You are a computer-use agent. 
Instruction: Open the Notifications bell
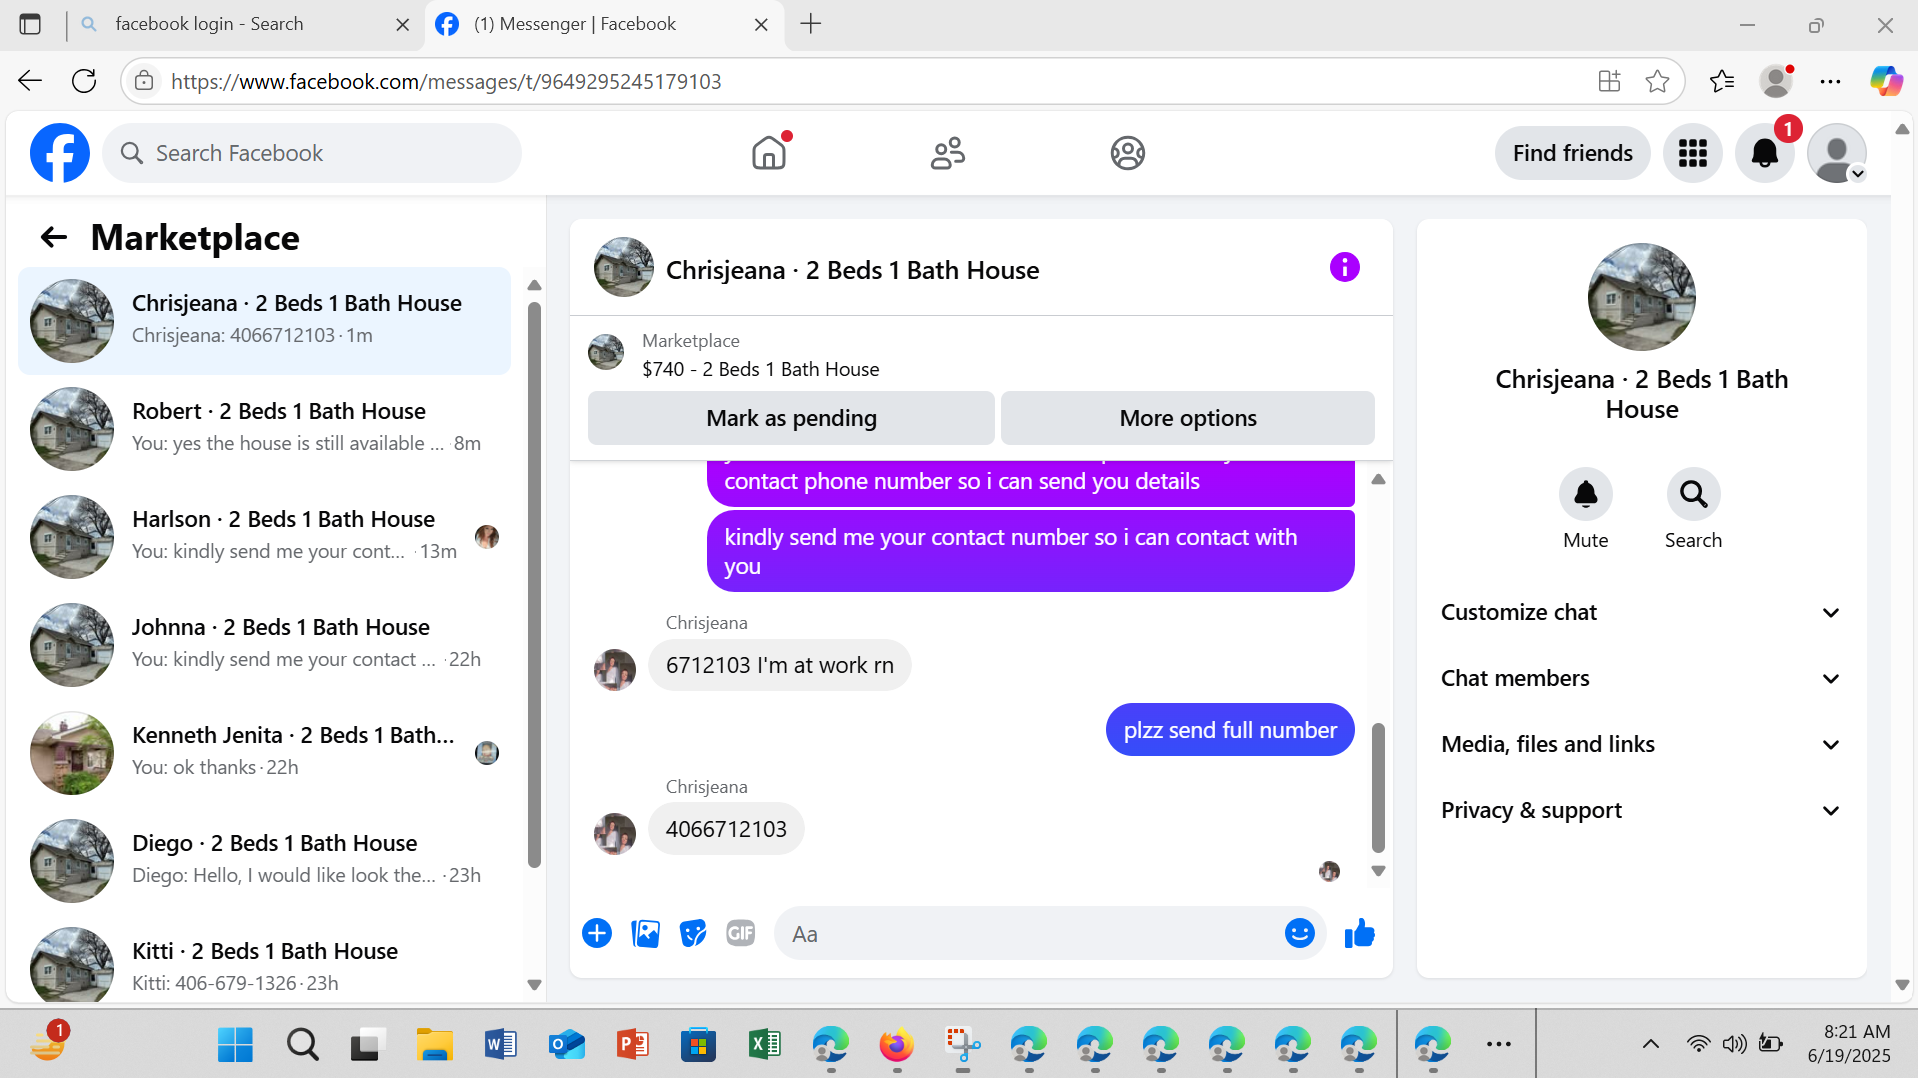[1764, 153]
